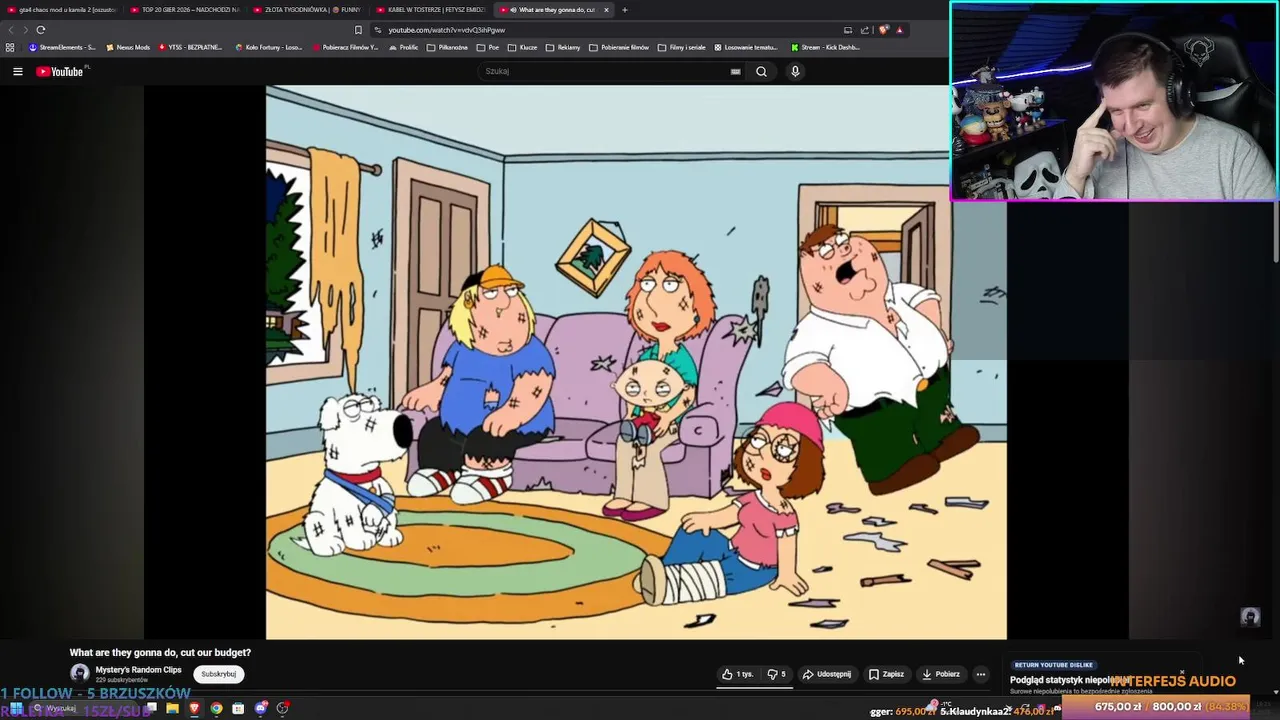The height and width of the screenshot is (720, 1280).
Task: Open the YTSS bookmark
Action: point(190,47)
